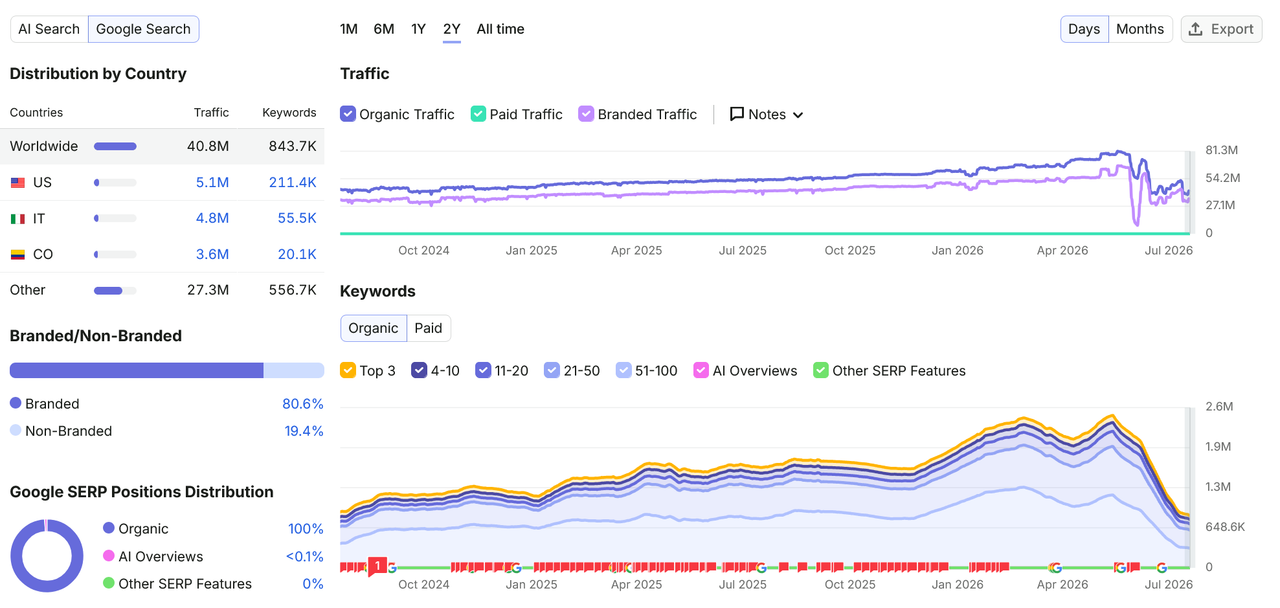1280x608 pixels.
Task: Uncheck the 4-10 positions checkbox
Action: 420,370
